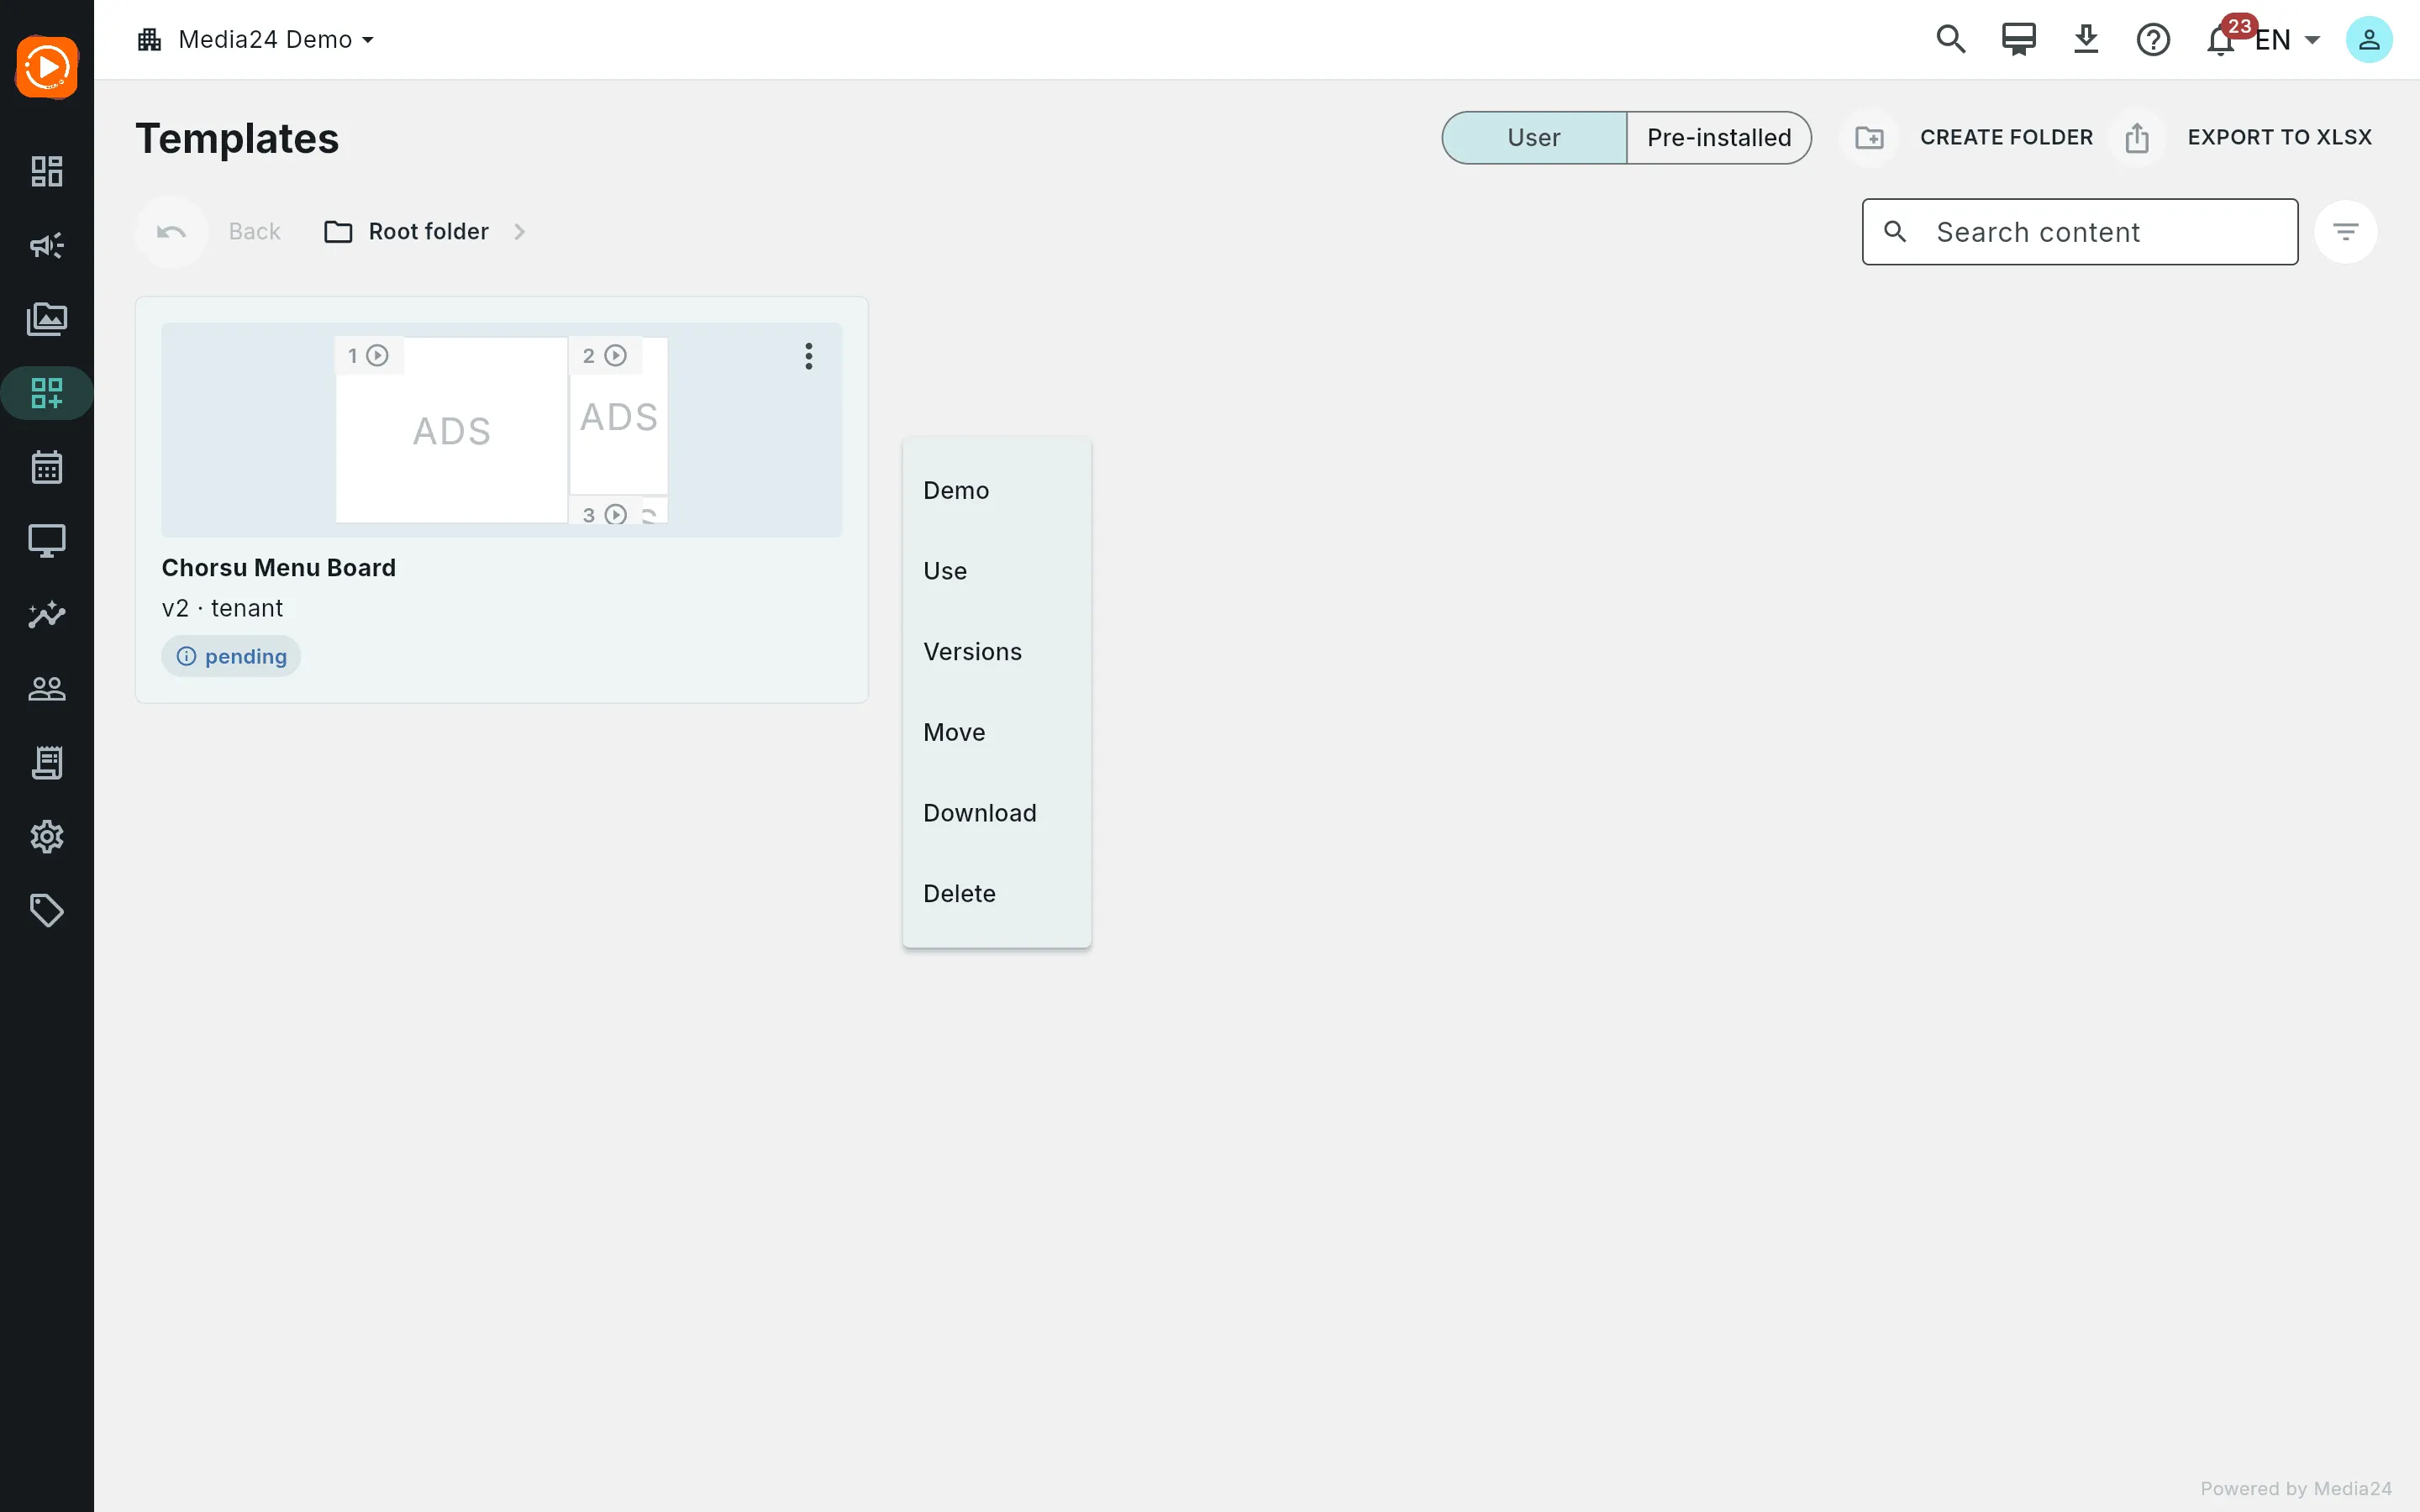Click the pending status chip
This screenshot has width=2420, height=1512.
coord(231,656)
